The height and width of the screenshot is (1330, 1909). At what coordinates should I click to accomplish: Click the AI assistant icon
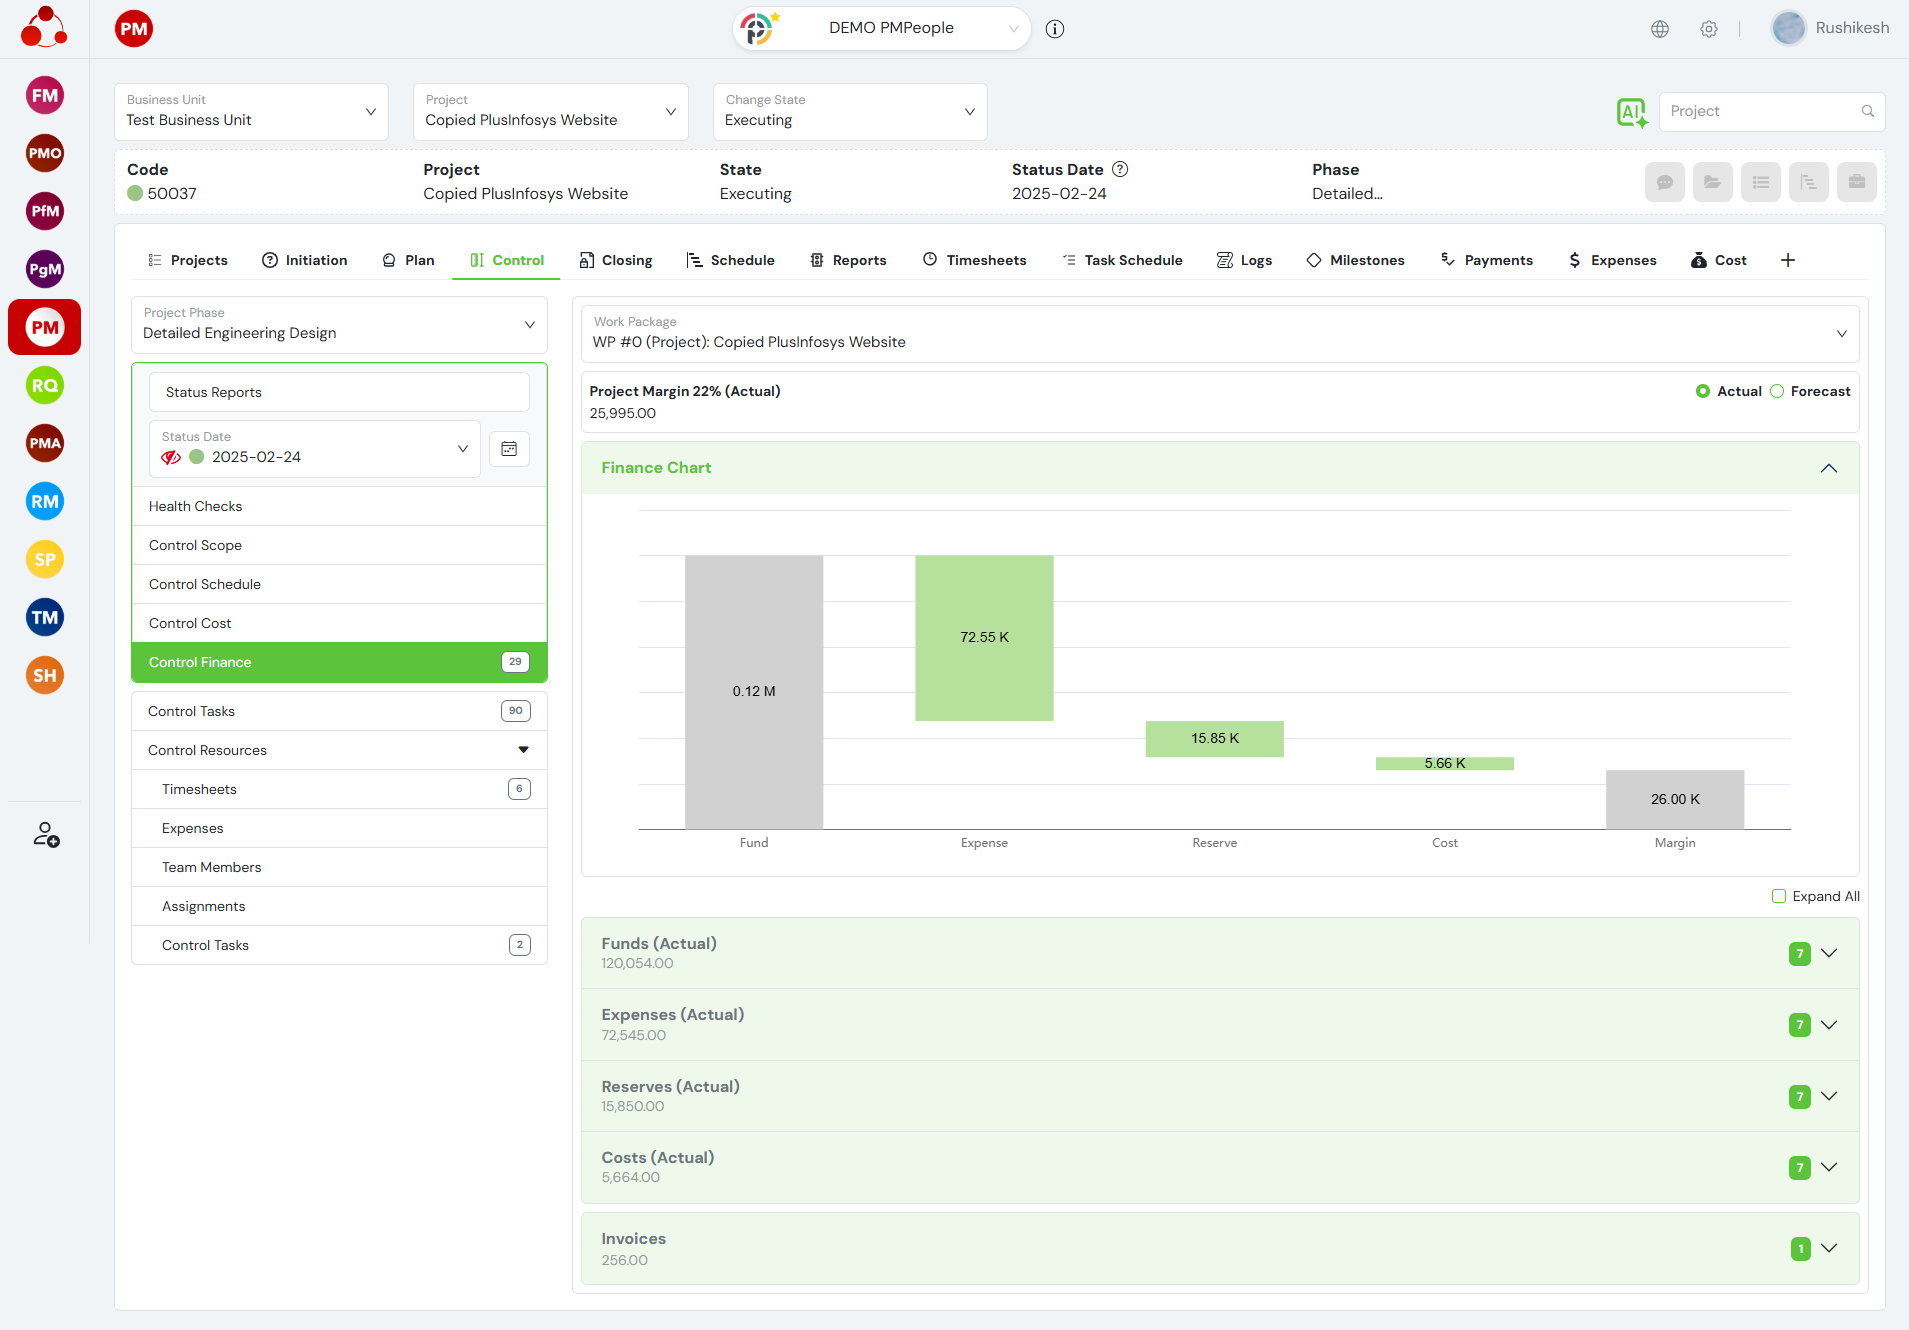tap(1631, 112)
